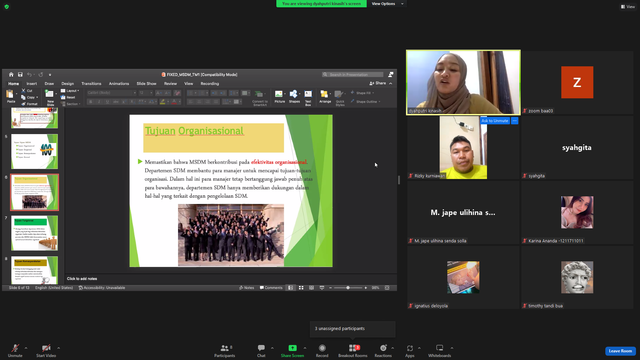Select Karina Ananda's participant tile
The image size is (640, 360).
(577, 213)
